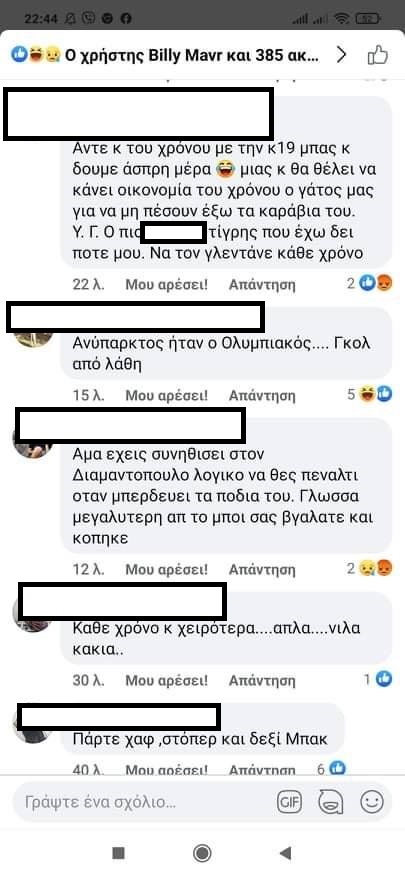This screenshot has width=405, height=878.
Task: Like the Διαμαντοπουλο comment from 12 λ.
Action: (x=166, y=569)
